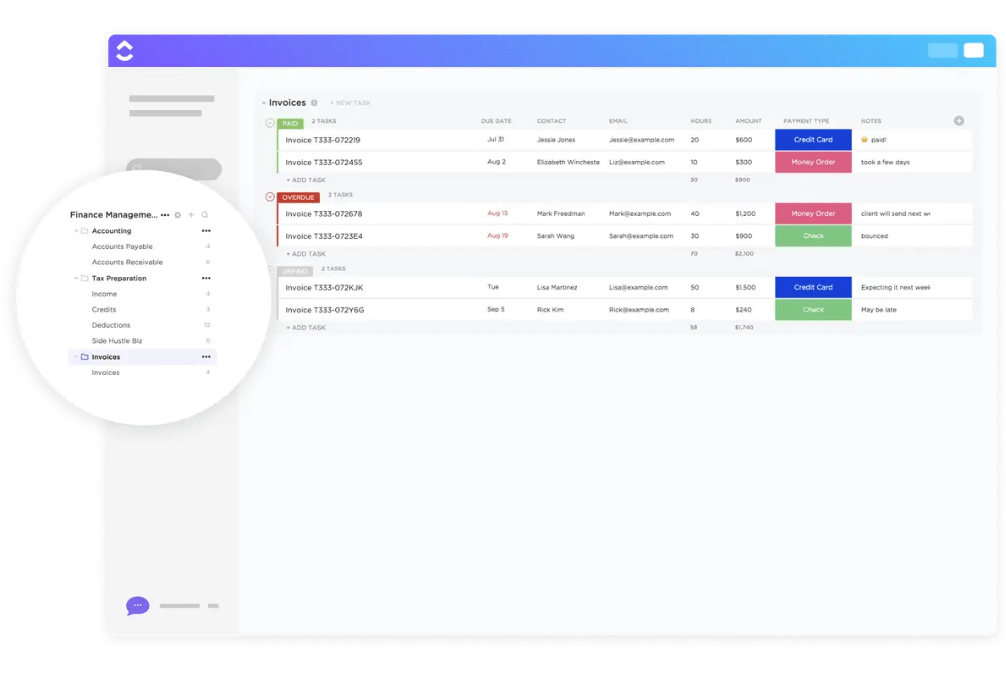This screenshot has width=1006, height=675.
Task: Collapse the PAID status group
Action: 270,123
